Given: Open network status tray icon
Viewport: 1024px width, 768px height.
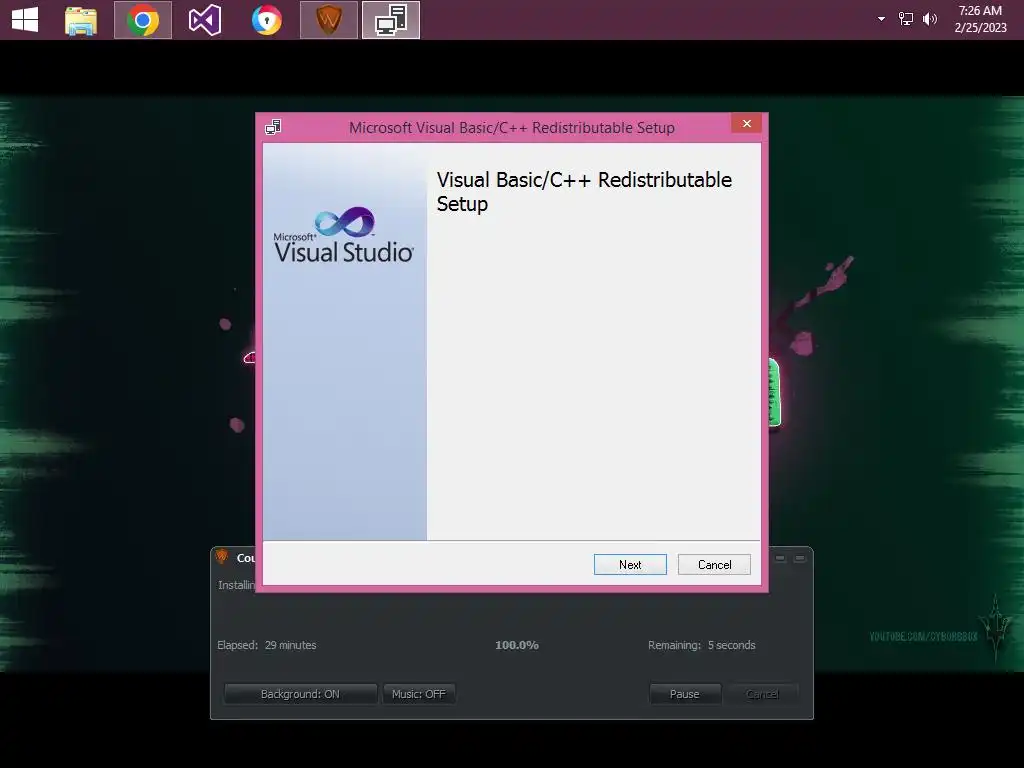Looking at the screenshot, I should 906,19.
